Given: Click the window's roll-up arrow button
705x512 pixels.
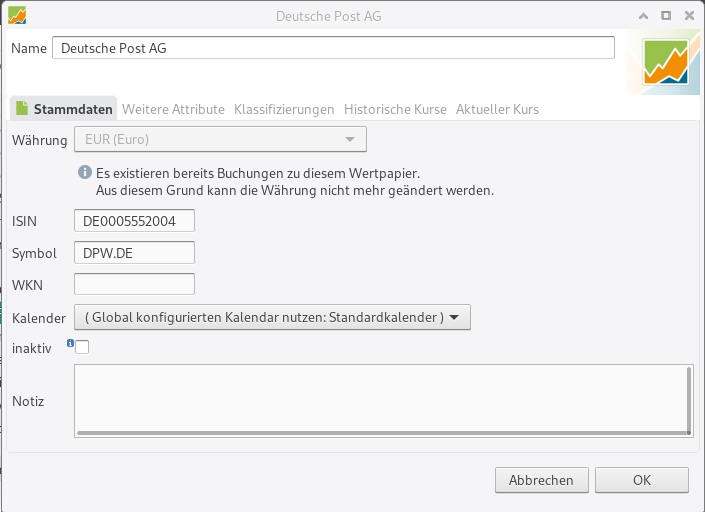Looking at the screenshot, I should (643, 16).
